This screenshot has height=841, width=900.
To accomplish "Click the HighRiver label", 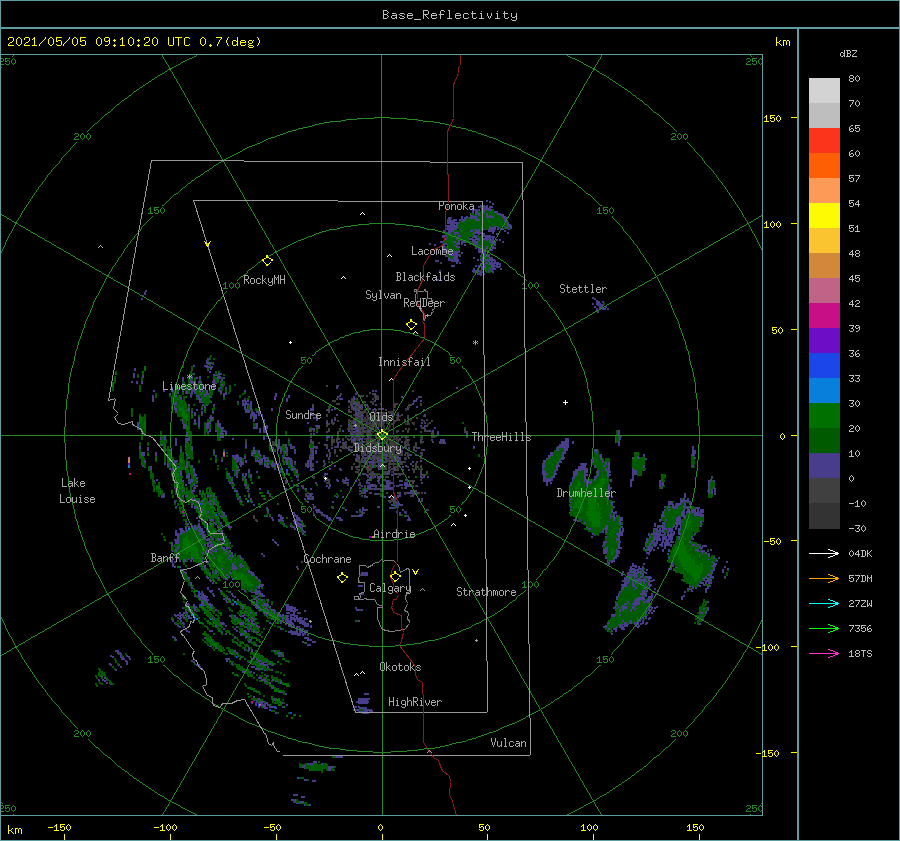I will 415,702.
